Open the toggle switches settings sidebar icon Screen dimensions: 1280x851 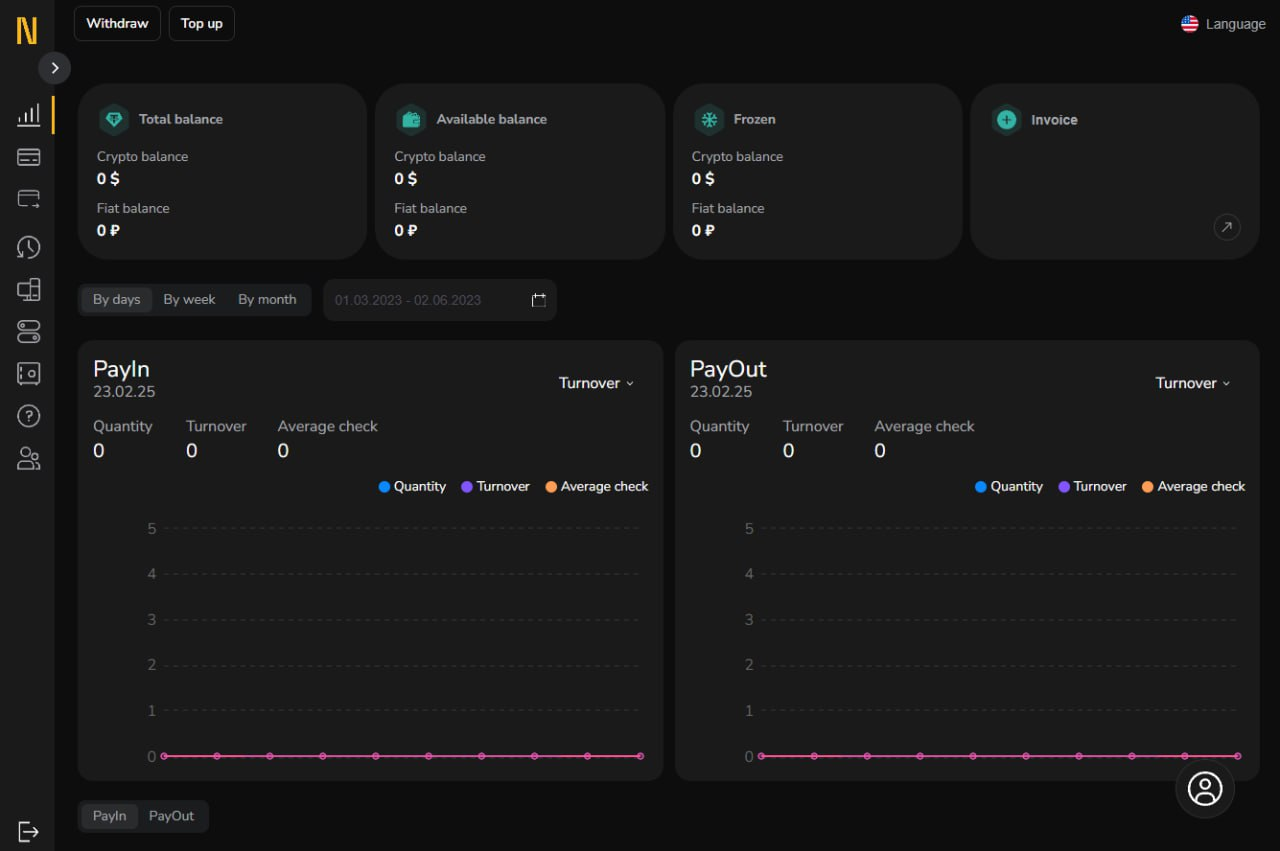coord(29,331)
